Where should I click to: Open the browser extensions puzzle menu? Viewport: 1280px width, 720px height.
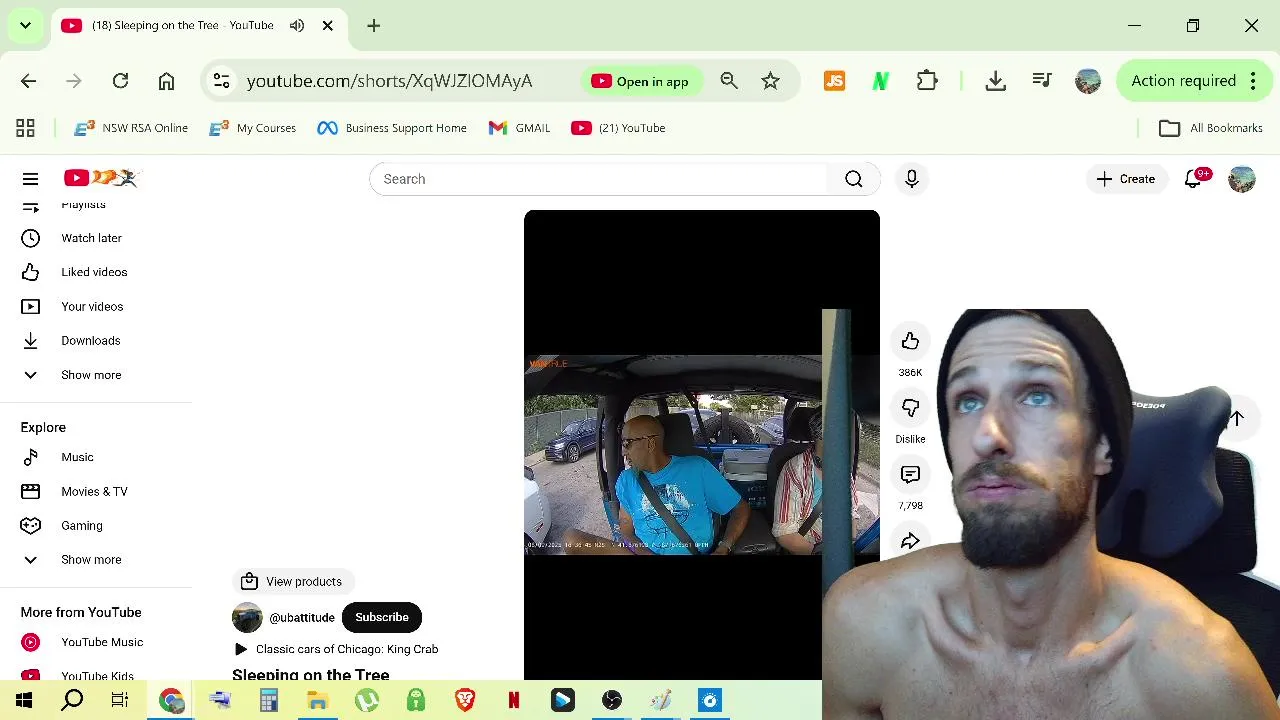[x=927, y=81]
